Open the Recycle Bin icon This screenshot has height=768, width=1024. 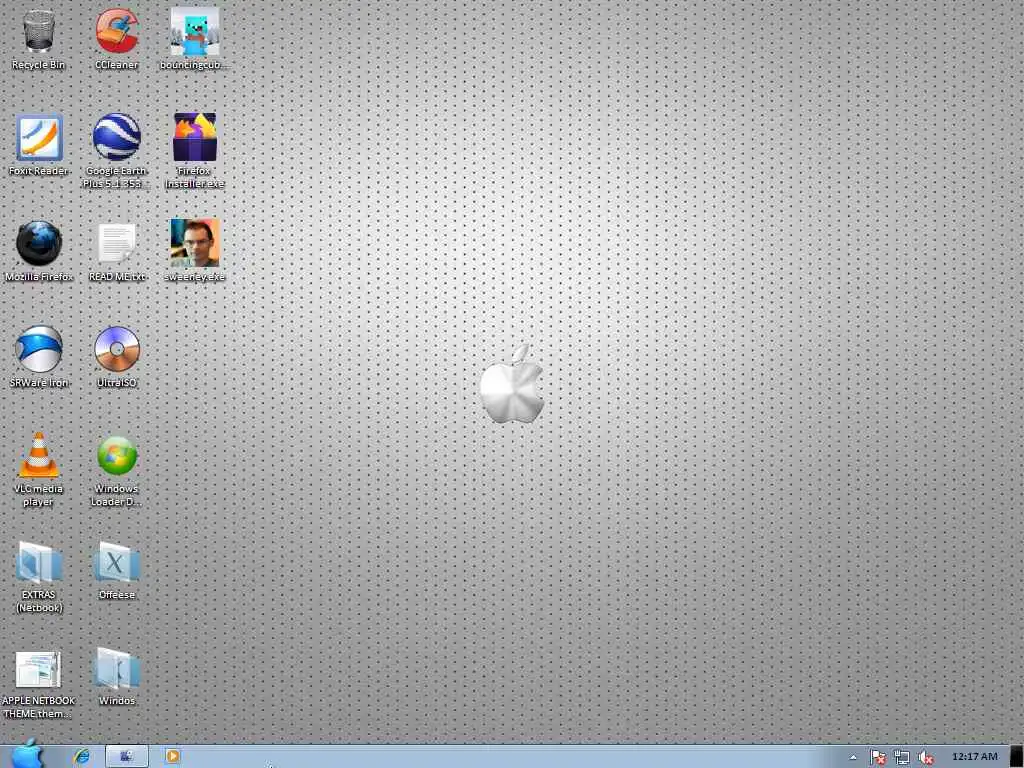coord(39,37)
